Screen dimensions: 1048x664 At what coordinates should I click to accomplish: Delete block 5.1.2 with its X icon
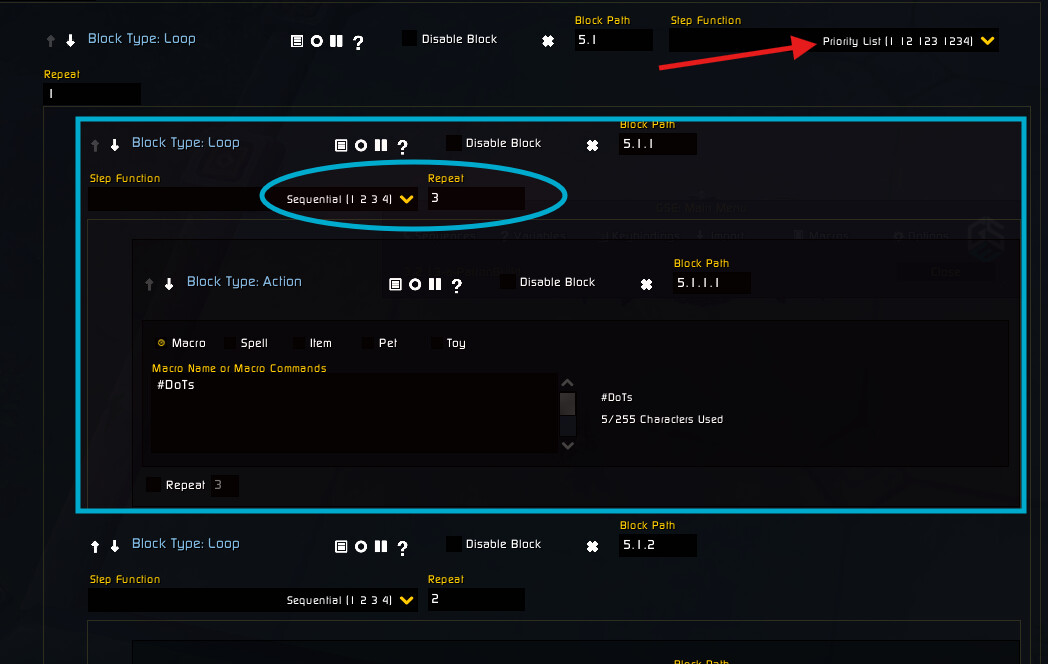pyautogui.click(x=592, y=546)
